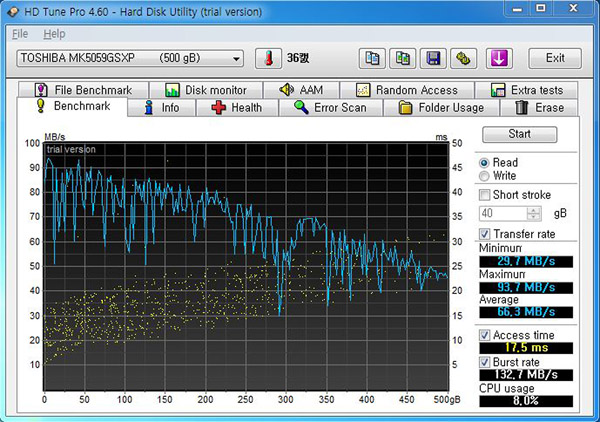This screenshot has height=422, width=600.
Task: Click the Random Access tab icon
Action: click(x=363, y=90)
